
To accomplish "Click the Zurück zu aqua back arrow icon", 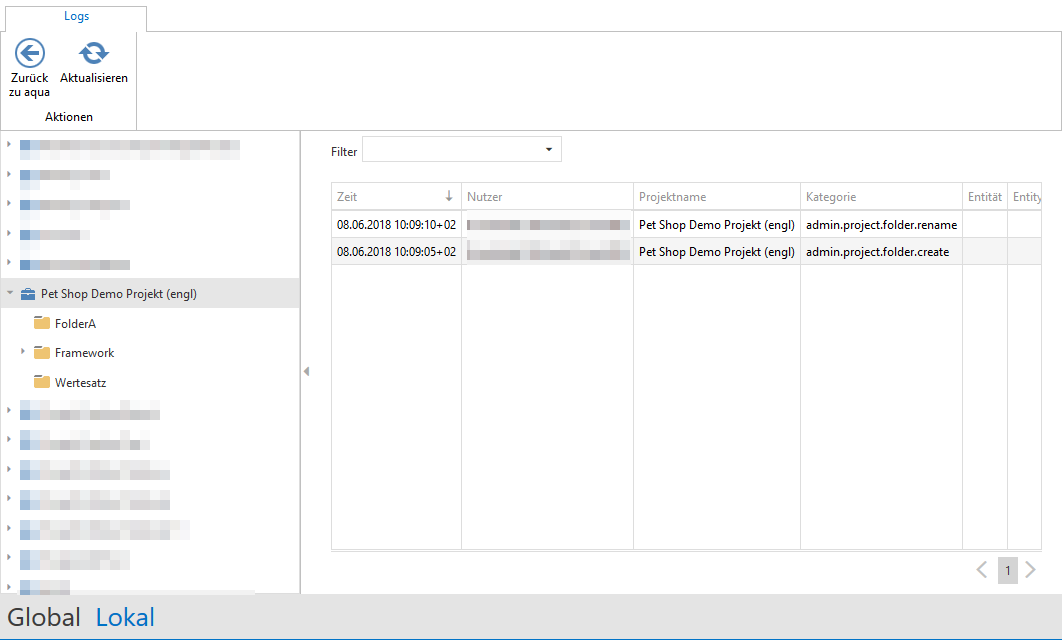I will point(29,54).
